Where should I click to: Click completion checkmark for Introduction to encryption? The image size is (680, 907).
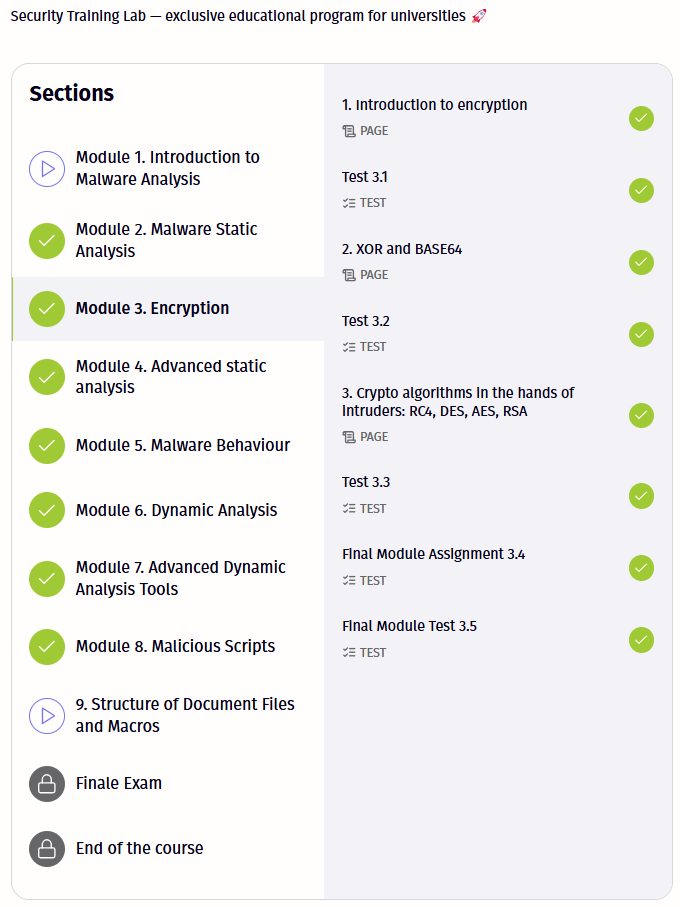click(641, 118)
